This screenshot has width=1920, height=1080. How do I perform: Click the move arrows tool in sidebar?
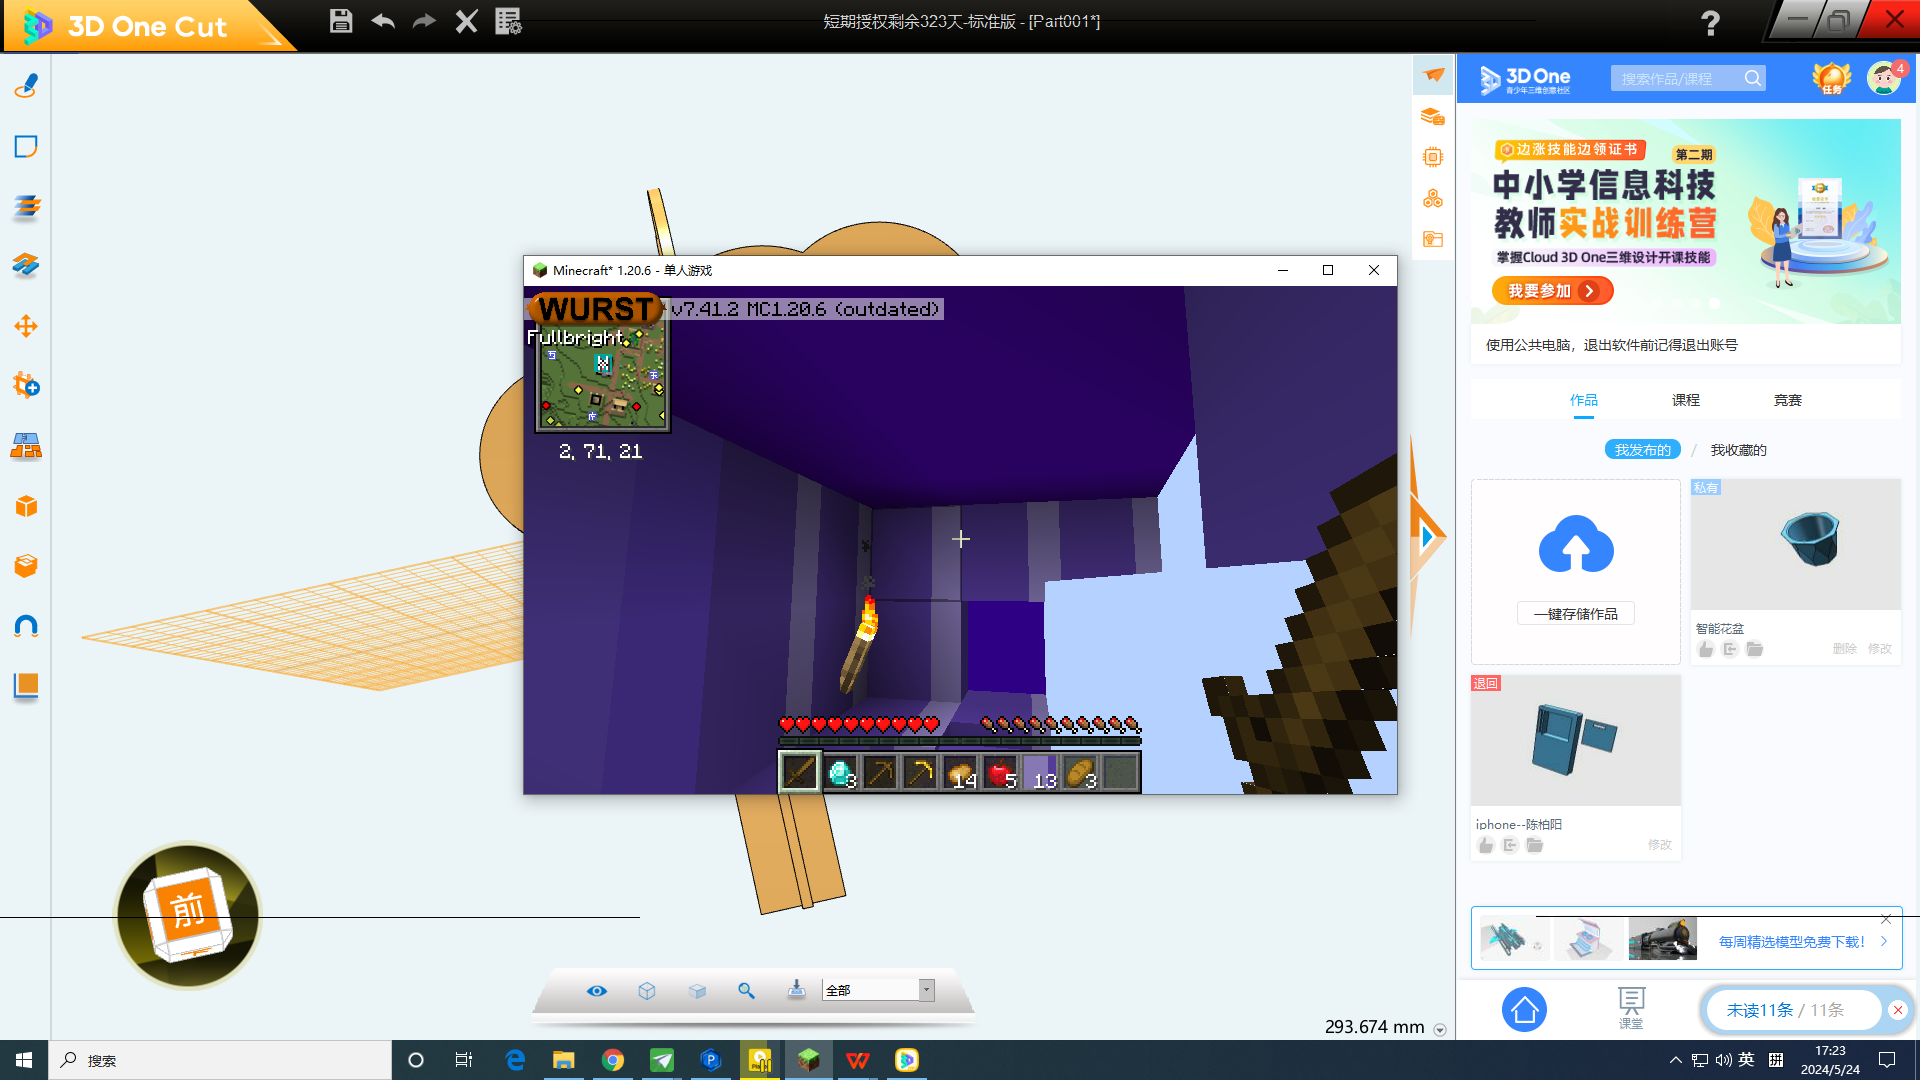tap(26, 326)
